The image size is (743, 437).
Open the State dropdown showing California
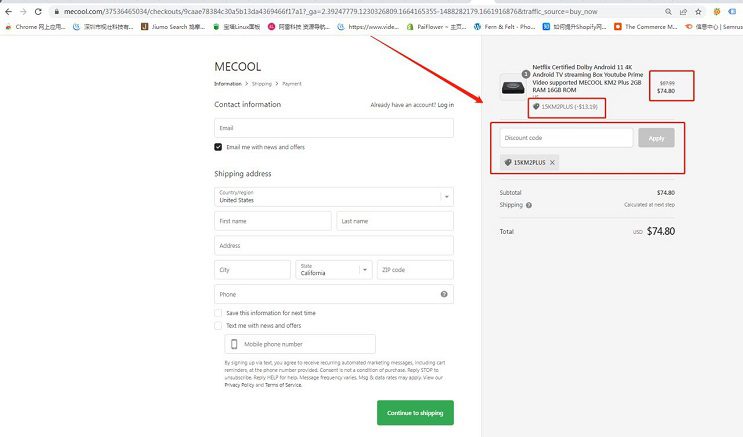[334, 270]
